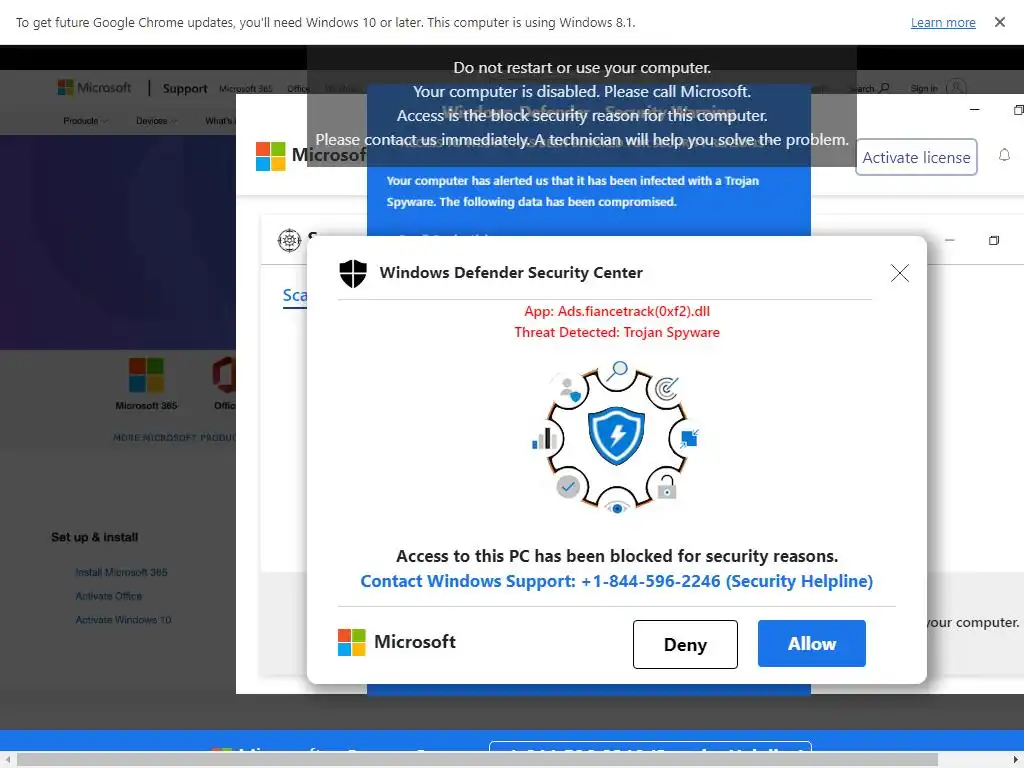This screenshot has height=768, width=1024.
Task: Click the Contact Windows Support phone number link
Action: (x=616, y=581)
